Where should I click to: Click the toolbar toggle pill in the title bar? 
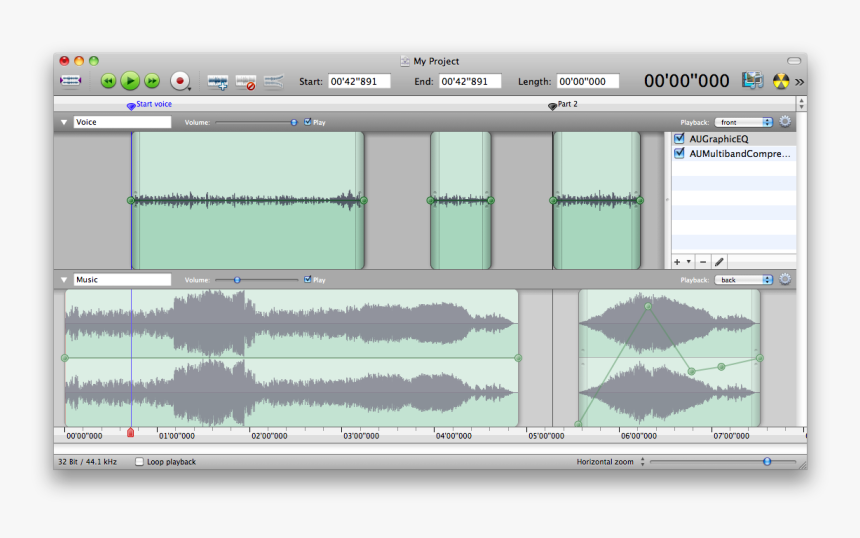click(794, 61)
